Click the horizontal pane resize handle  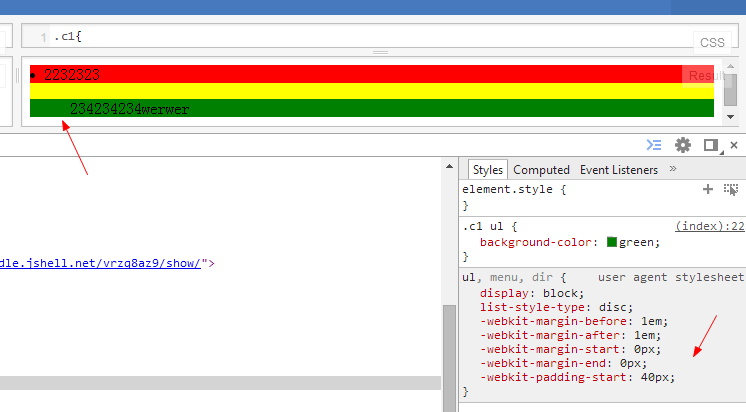pos(380,52)
